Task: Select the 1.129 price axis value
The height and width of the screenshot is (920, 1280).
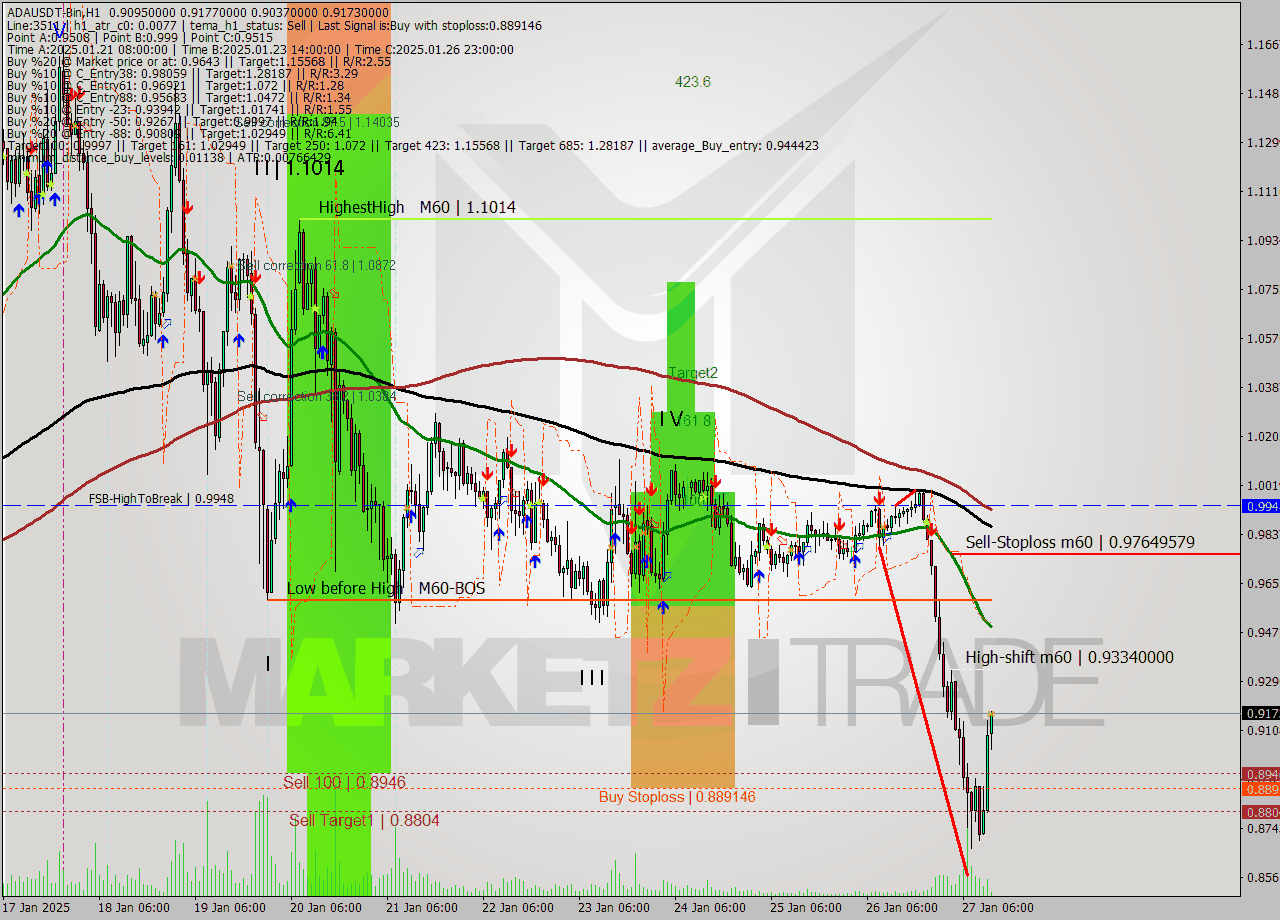Action: point(1262,142)
